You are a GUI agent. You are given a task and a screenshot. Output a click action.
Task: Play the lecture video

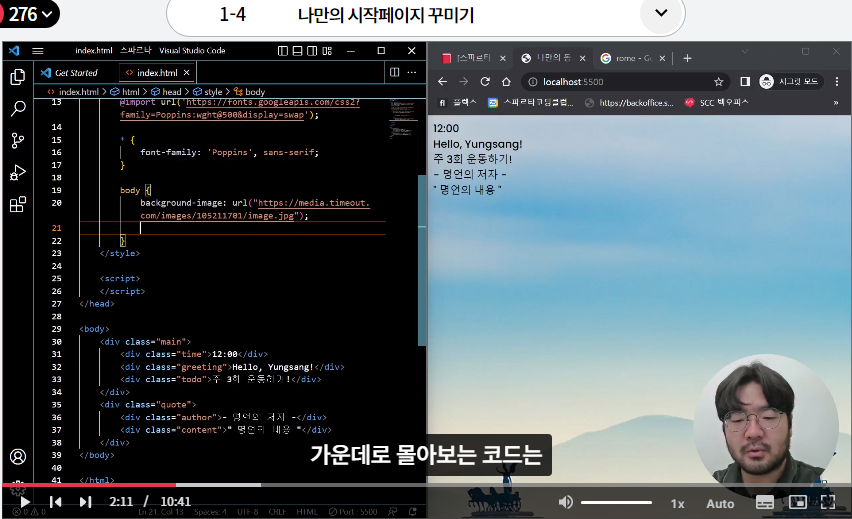(x=24, y=502)
